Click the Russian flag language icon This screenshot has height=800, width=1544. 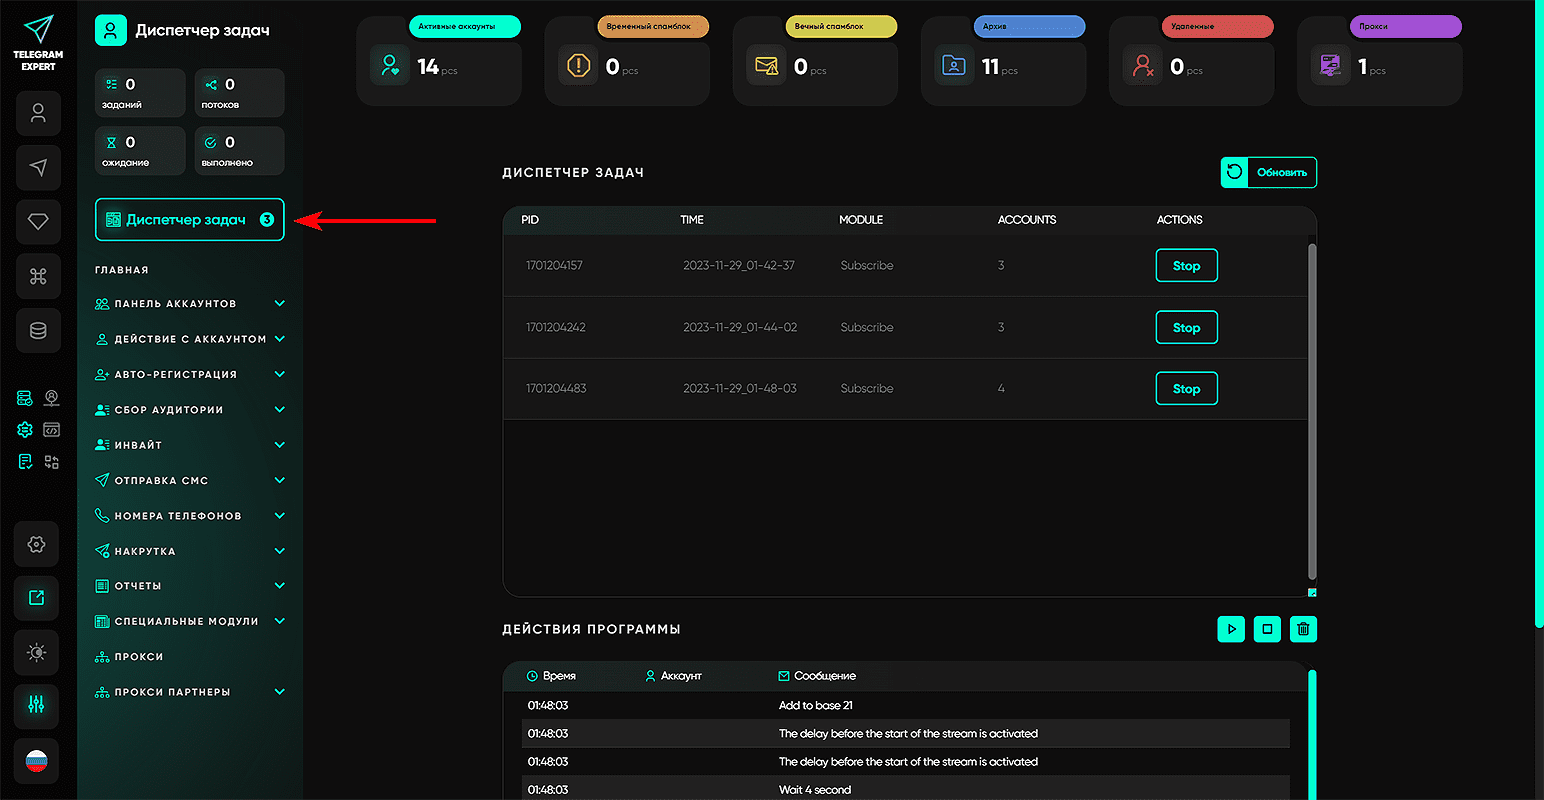point(37,761)
